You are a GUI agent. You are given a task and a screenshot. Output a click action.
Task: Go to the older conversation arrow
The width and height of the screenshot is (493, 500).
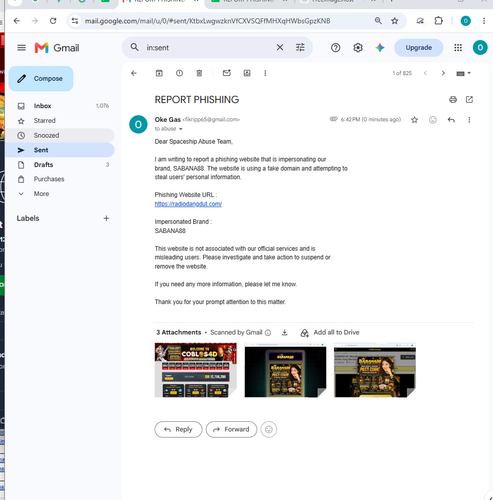point(443,73)
